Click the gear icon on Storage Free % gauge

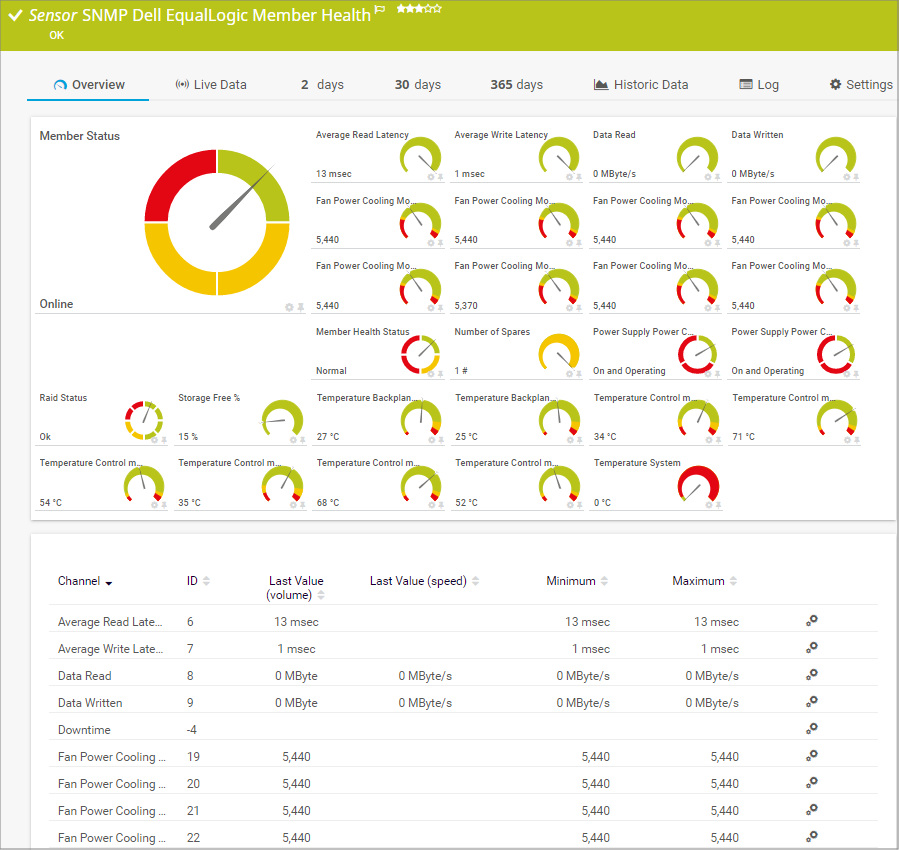(x=293, y=440)
